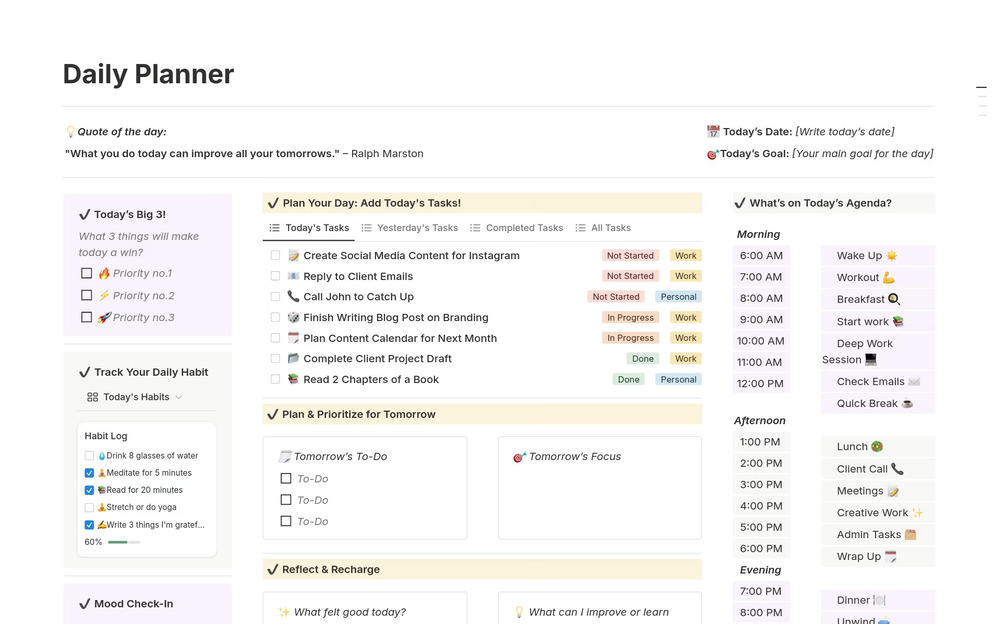Switch to Today's Tasks tab
Screen dimensions: 1000x624
309,228
